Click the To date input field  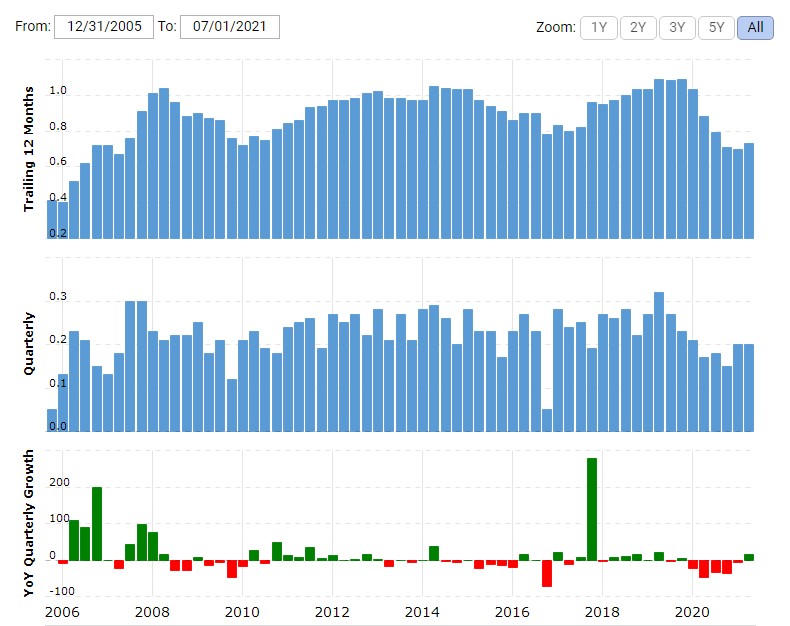(230, 27)
